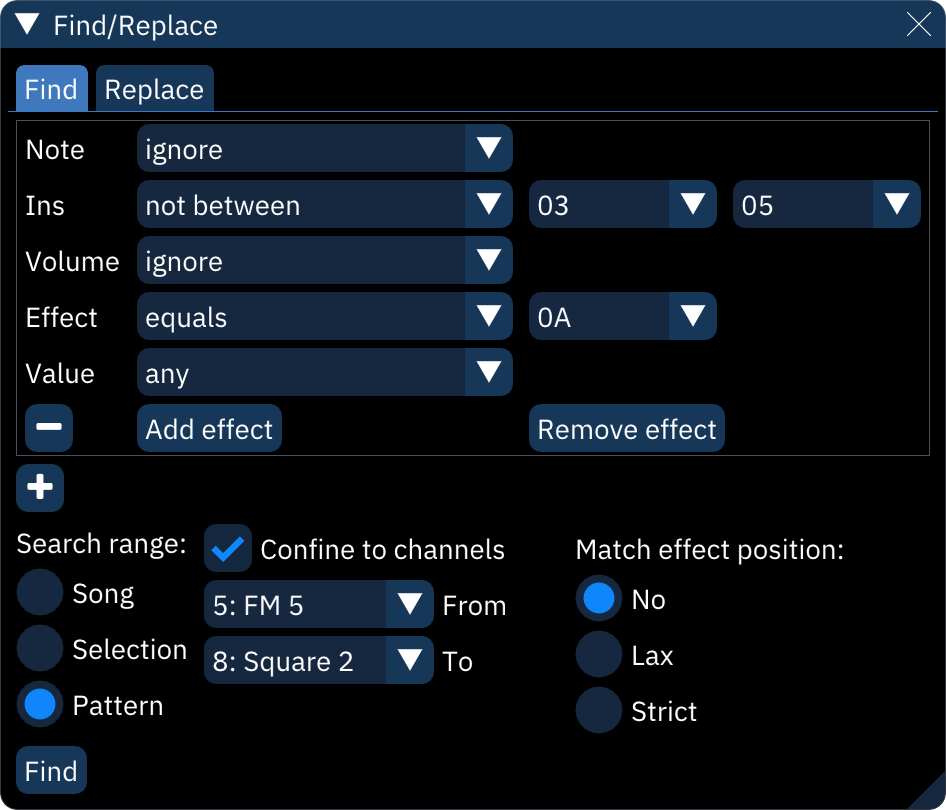Click the Remove effect button
The width and height of the screenshot is (946, 810).
click(627, 429)
